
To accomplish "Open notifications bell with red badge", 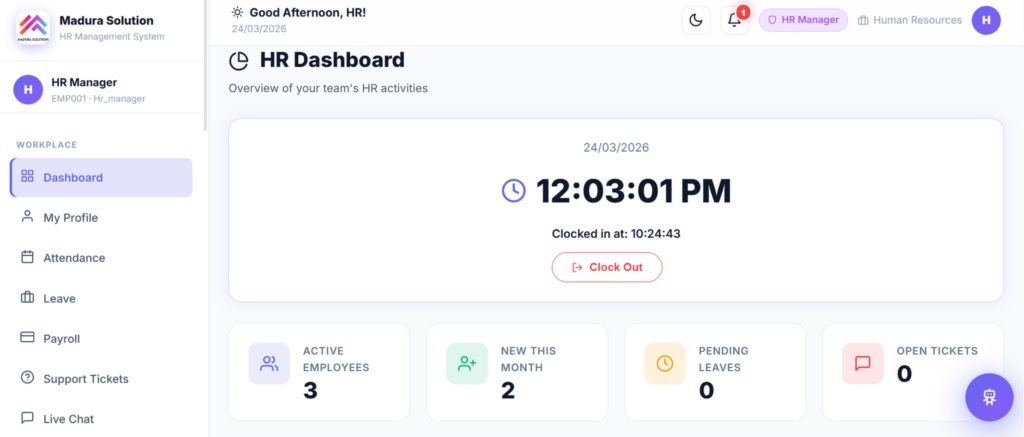I will click(x=734, y=20).
